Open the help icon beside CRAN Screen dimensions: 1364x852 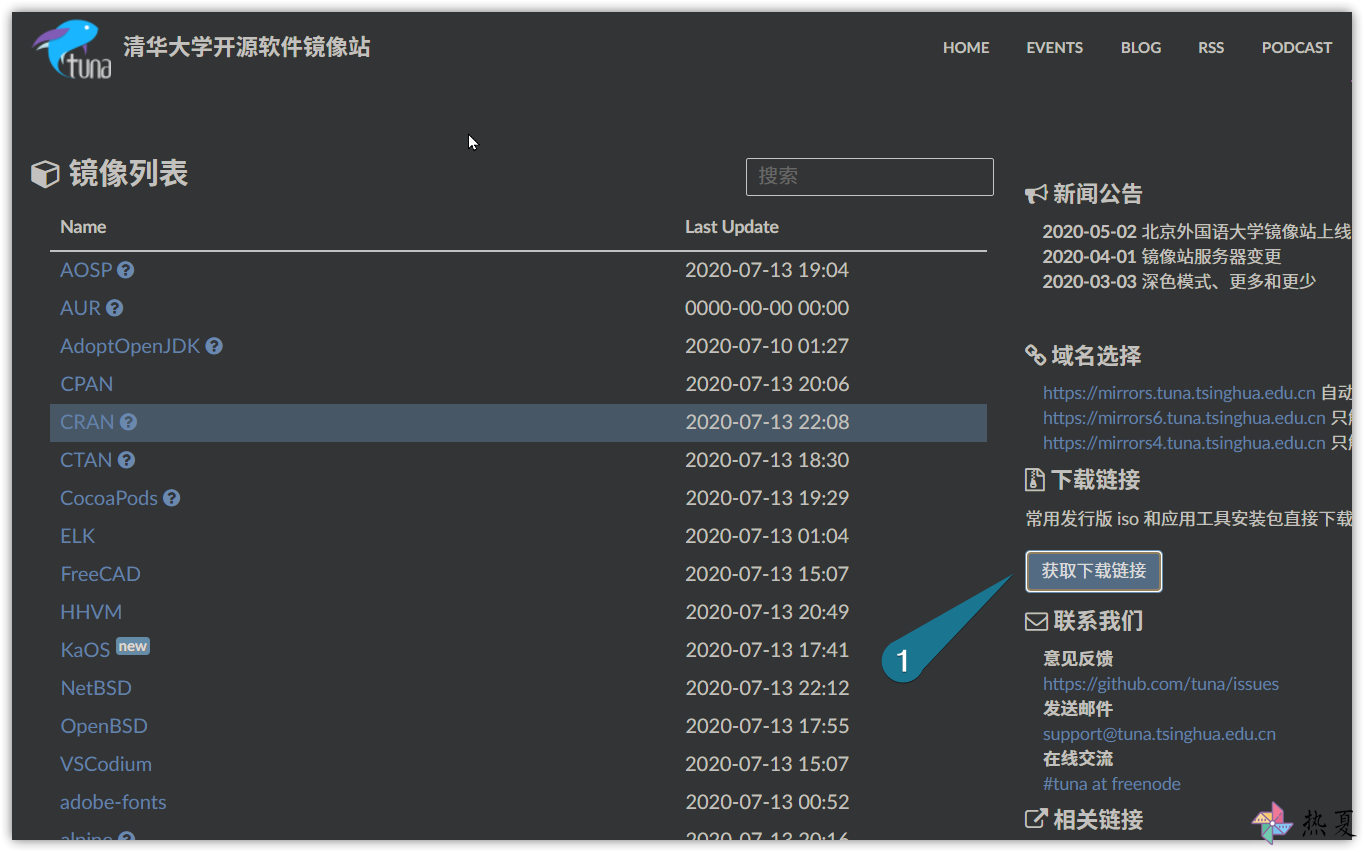[x=128, y=422]
